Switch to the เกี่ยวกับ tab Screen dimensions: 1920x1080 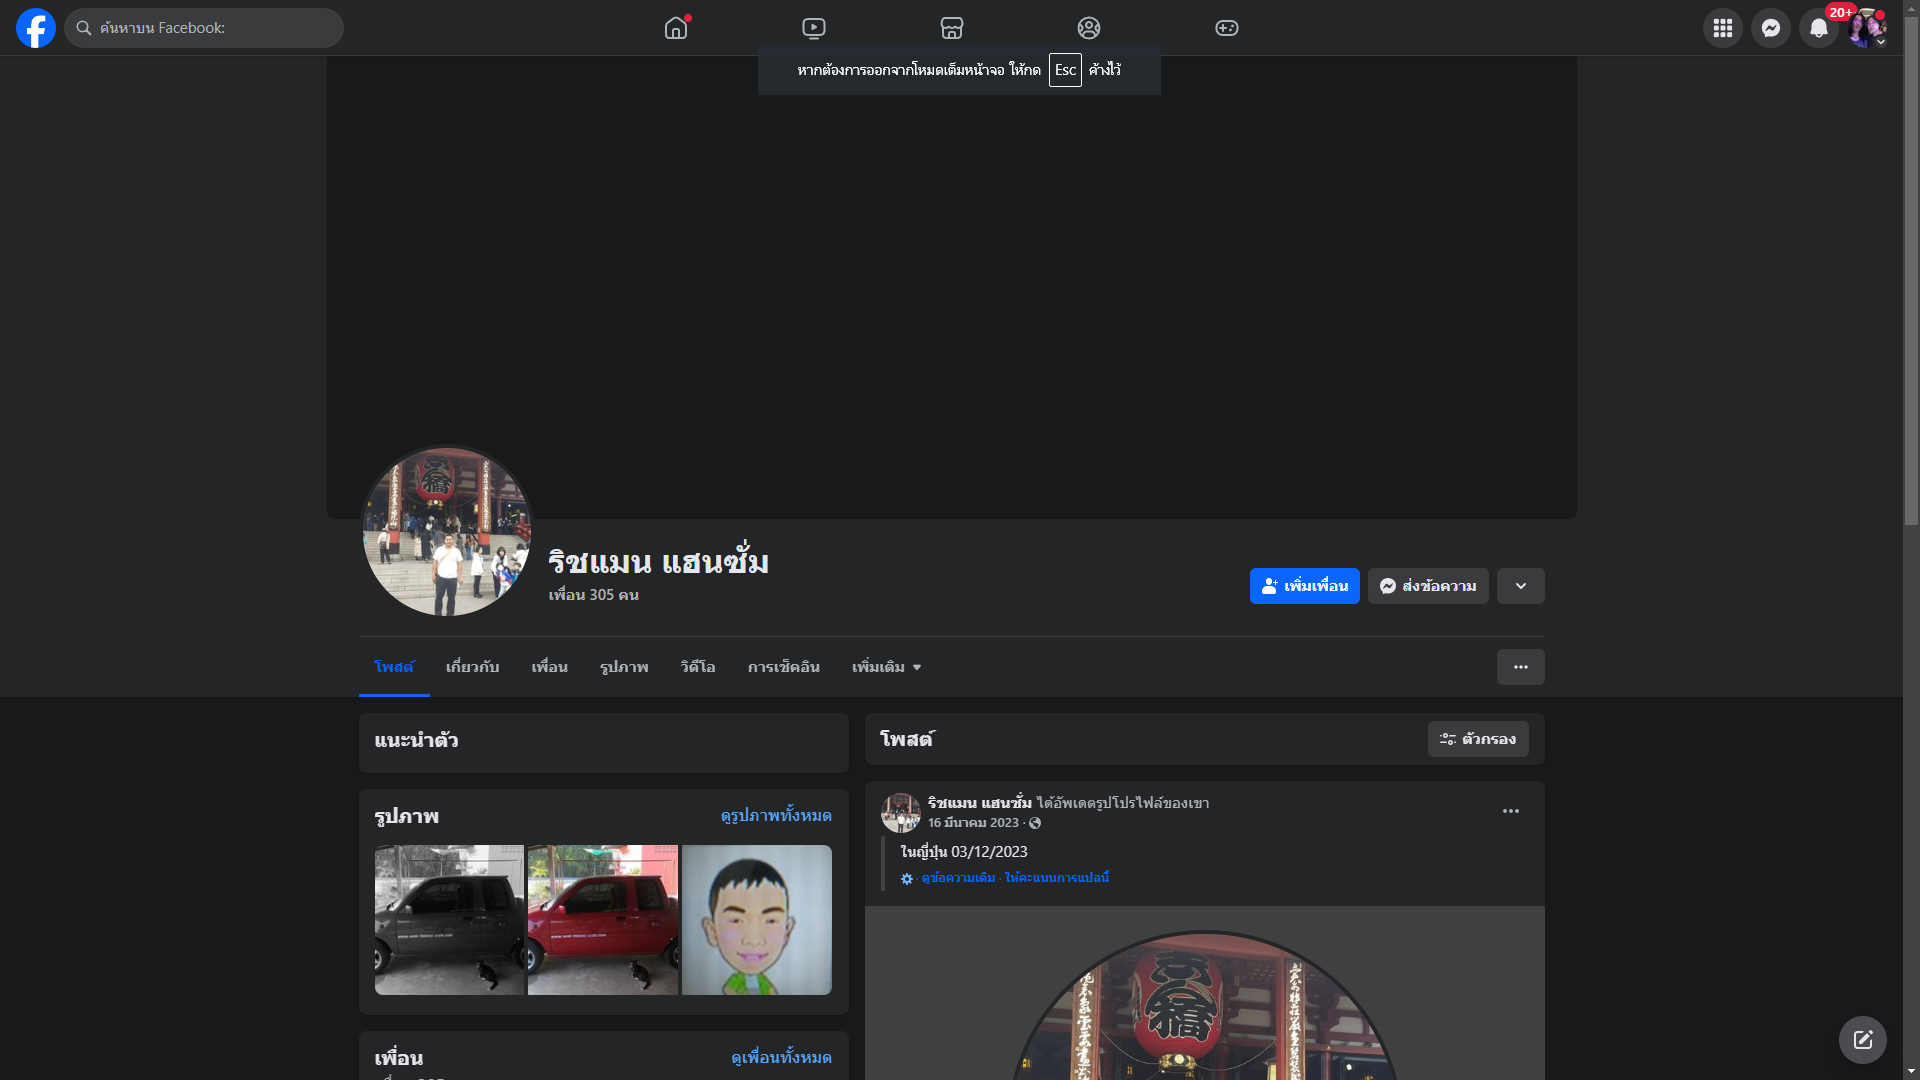pyautogui.click(x=472, y=667)
